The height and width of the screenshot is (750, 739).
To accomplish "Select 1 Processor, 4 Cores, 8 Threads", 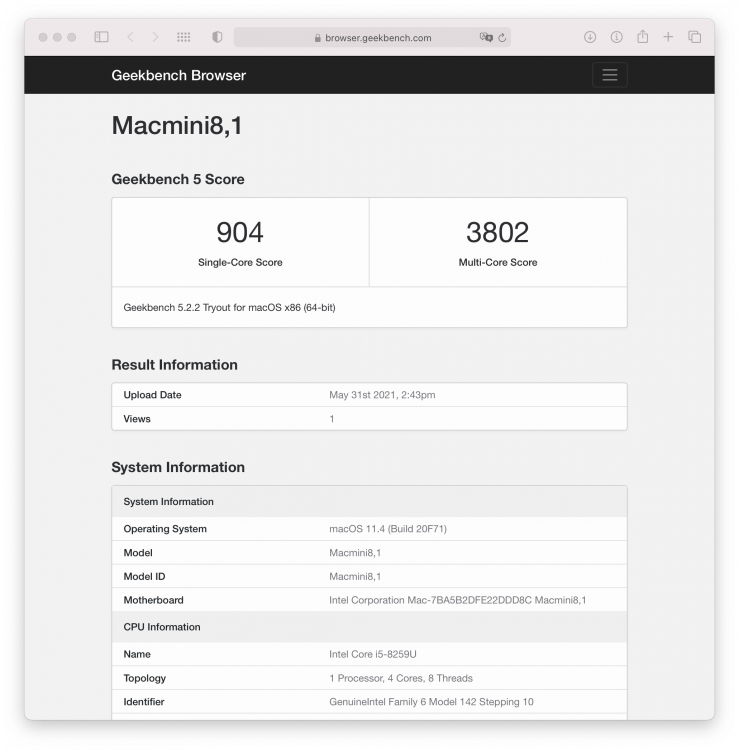I will click(x=401, y=678).
